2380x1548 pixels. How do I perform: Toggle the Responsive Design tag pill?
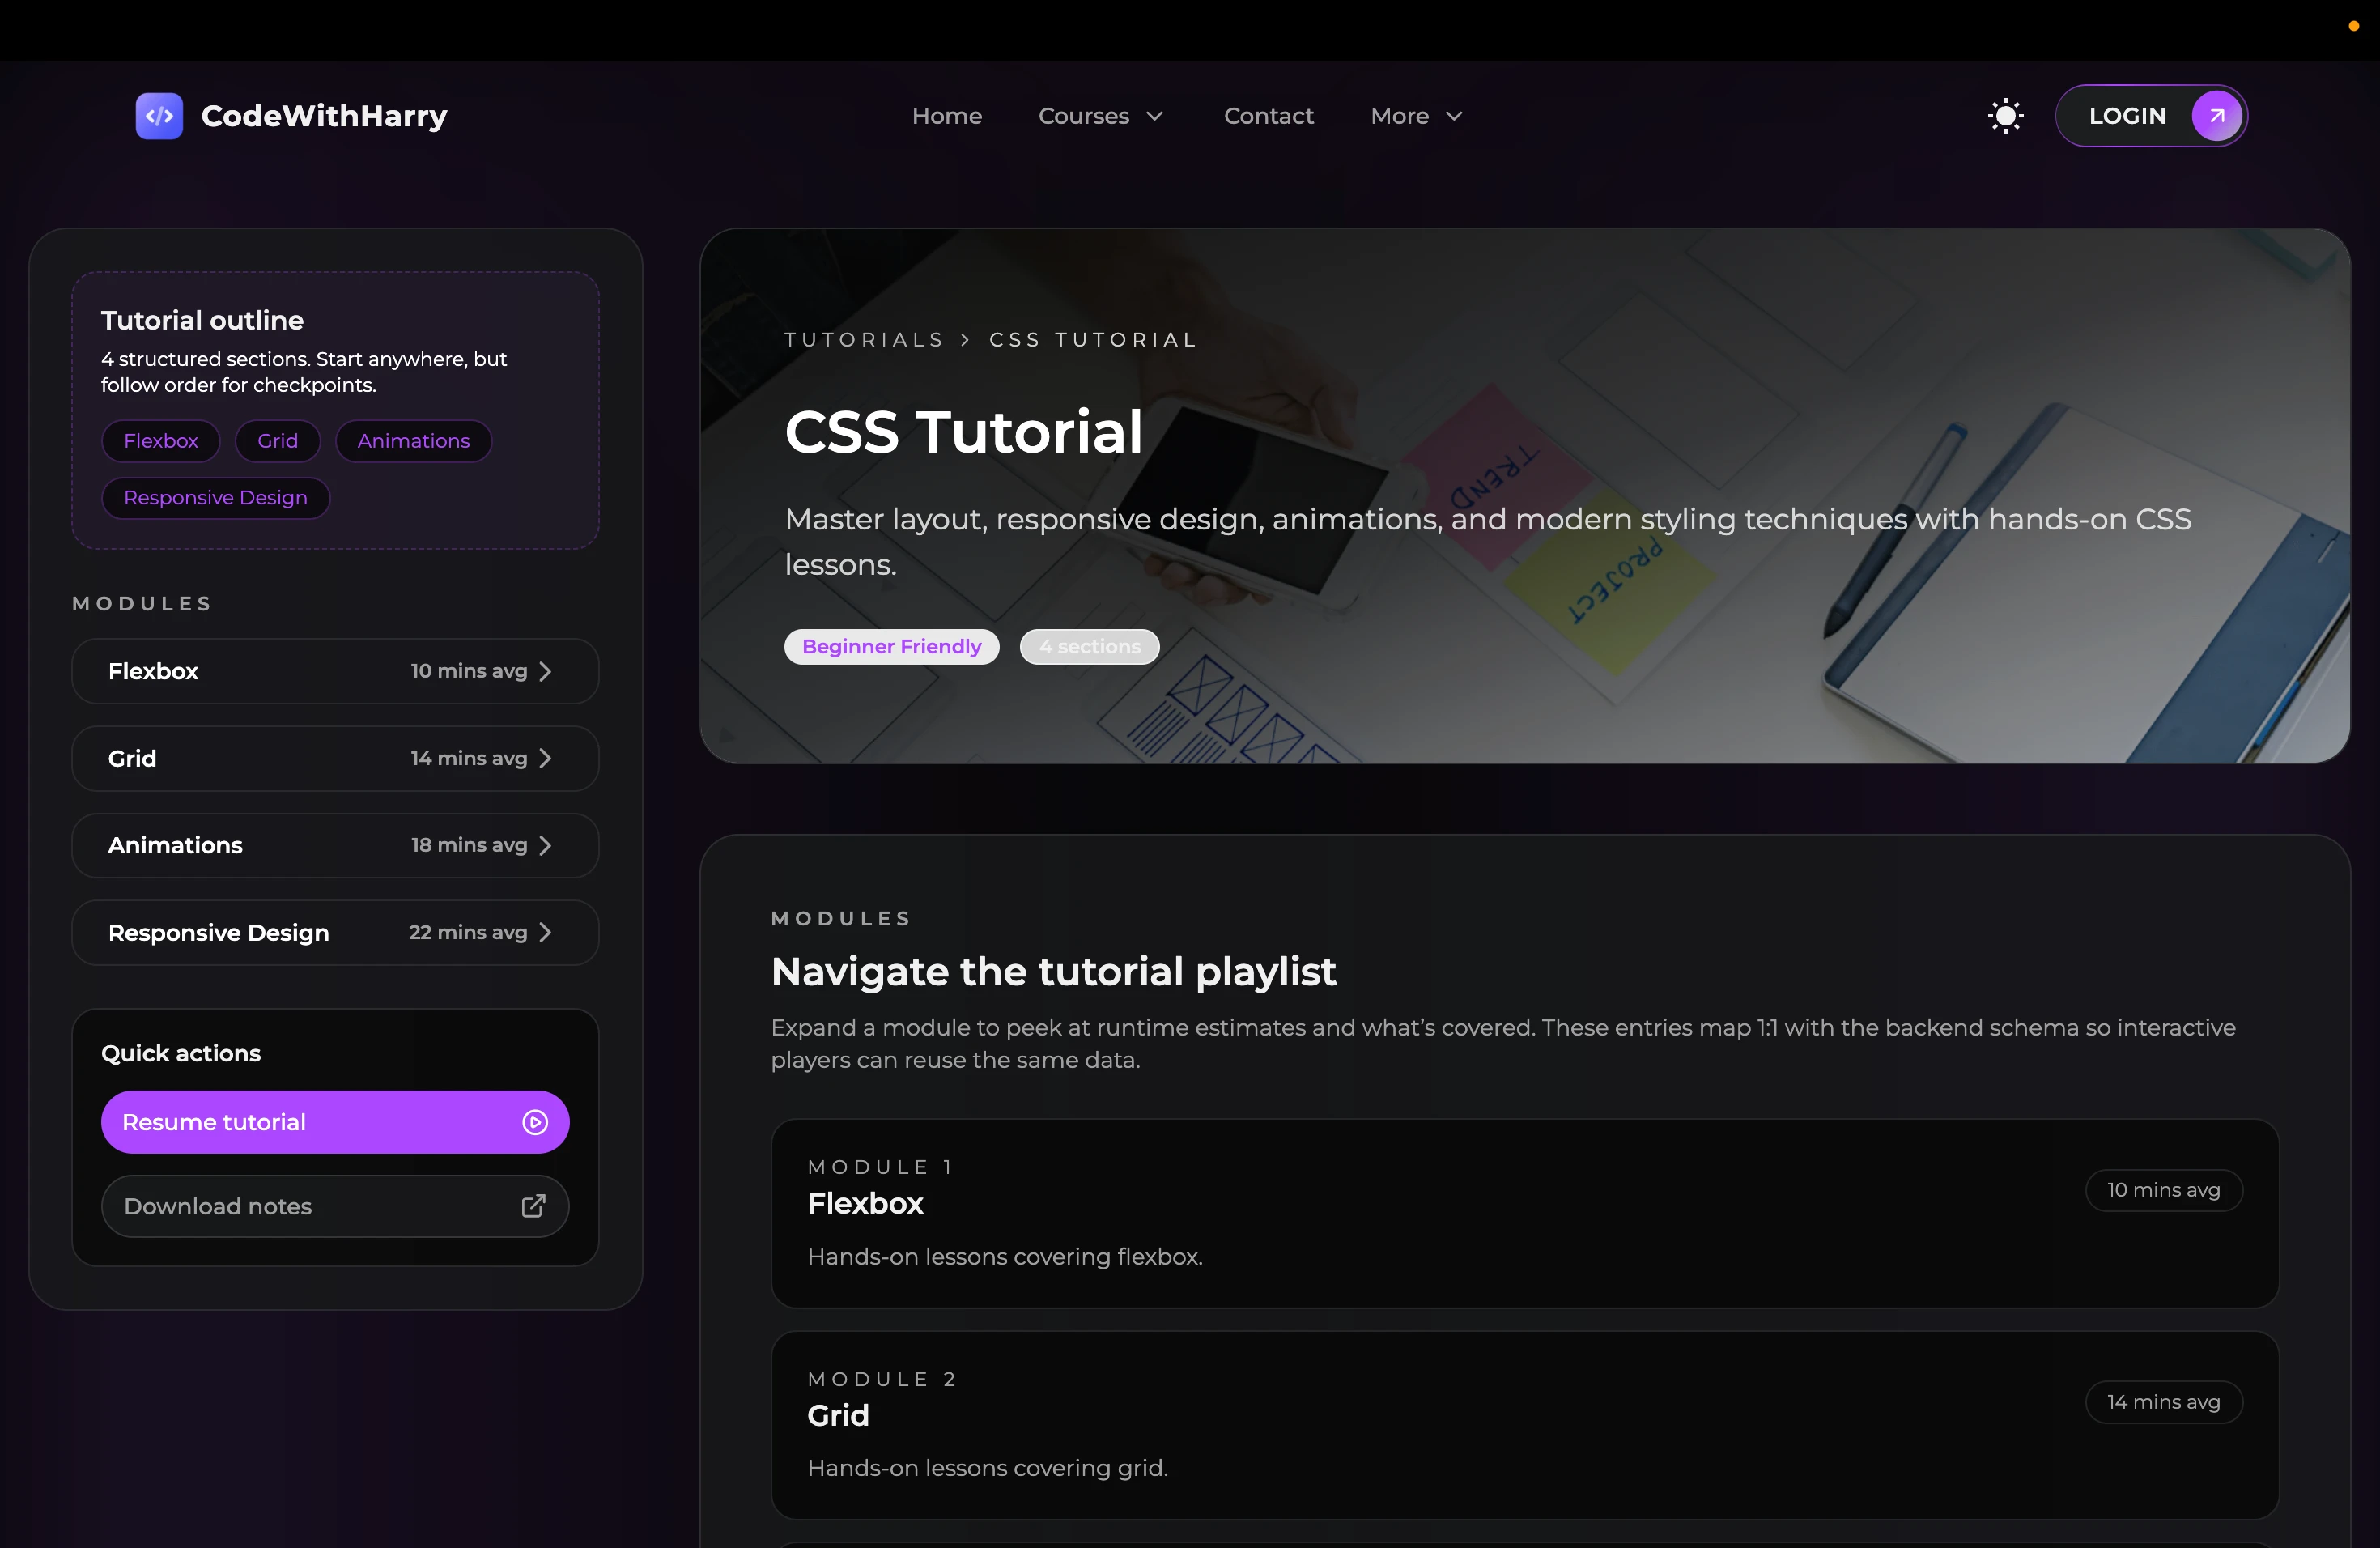tap(215, 497)
